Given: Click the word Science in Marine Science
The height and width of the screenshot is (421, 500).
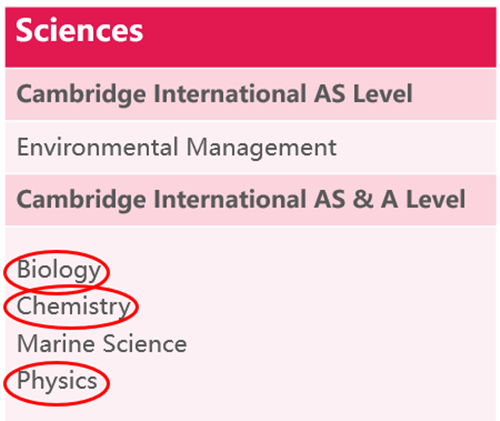Looking at the screenshot, I should pyautogui.click(x=145, y=344).
